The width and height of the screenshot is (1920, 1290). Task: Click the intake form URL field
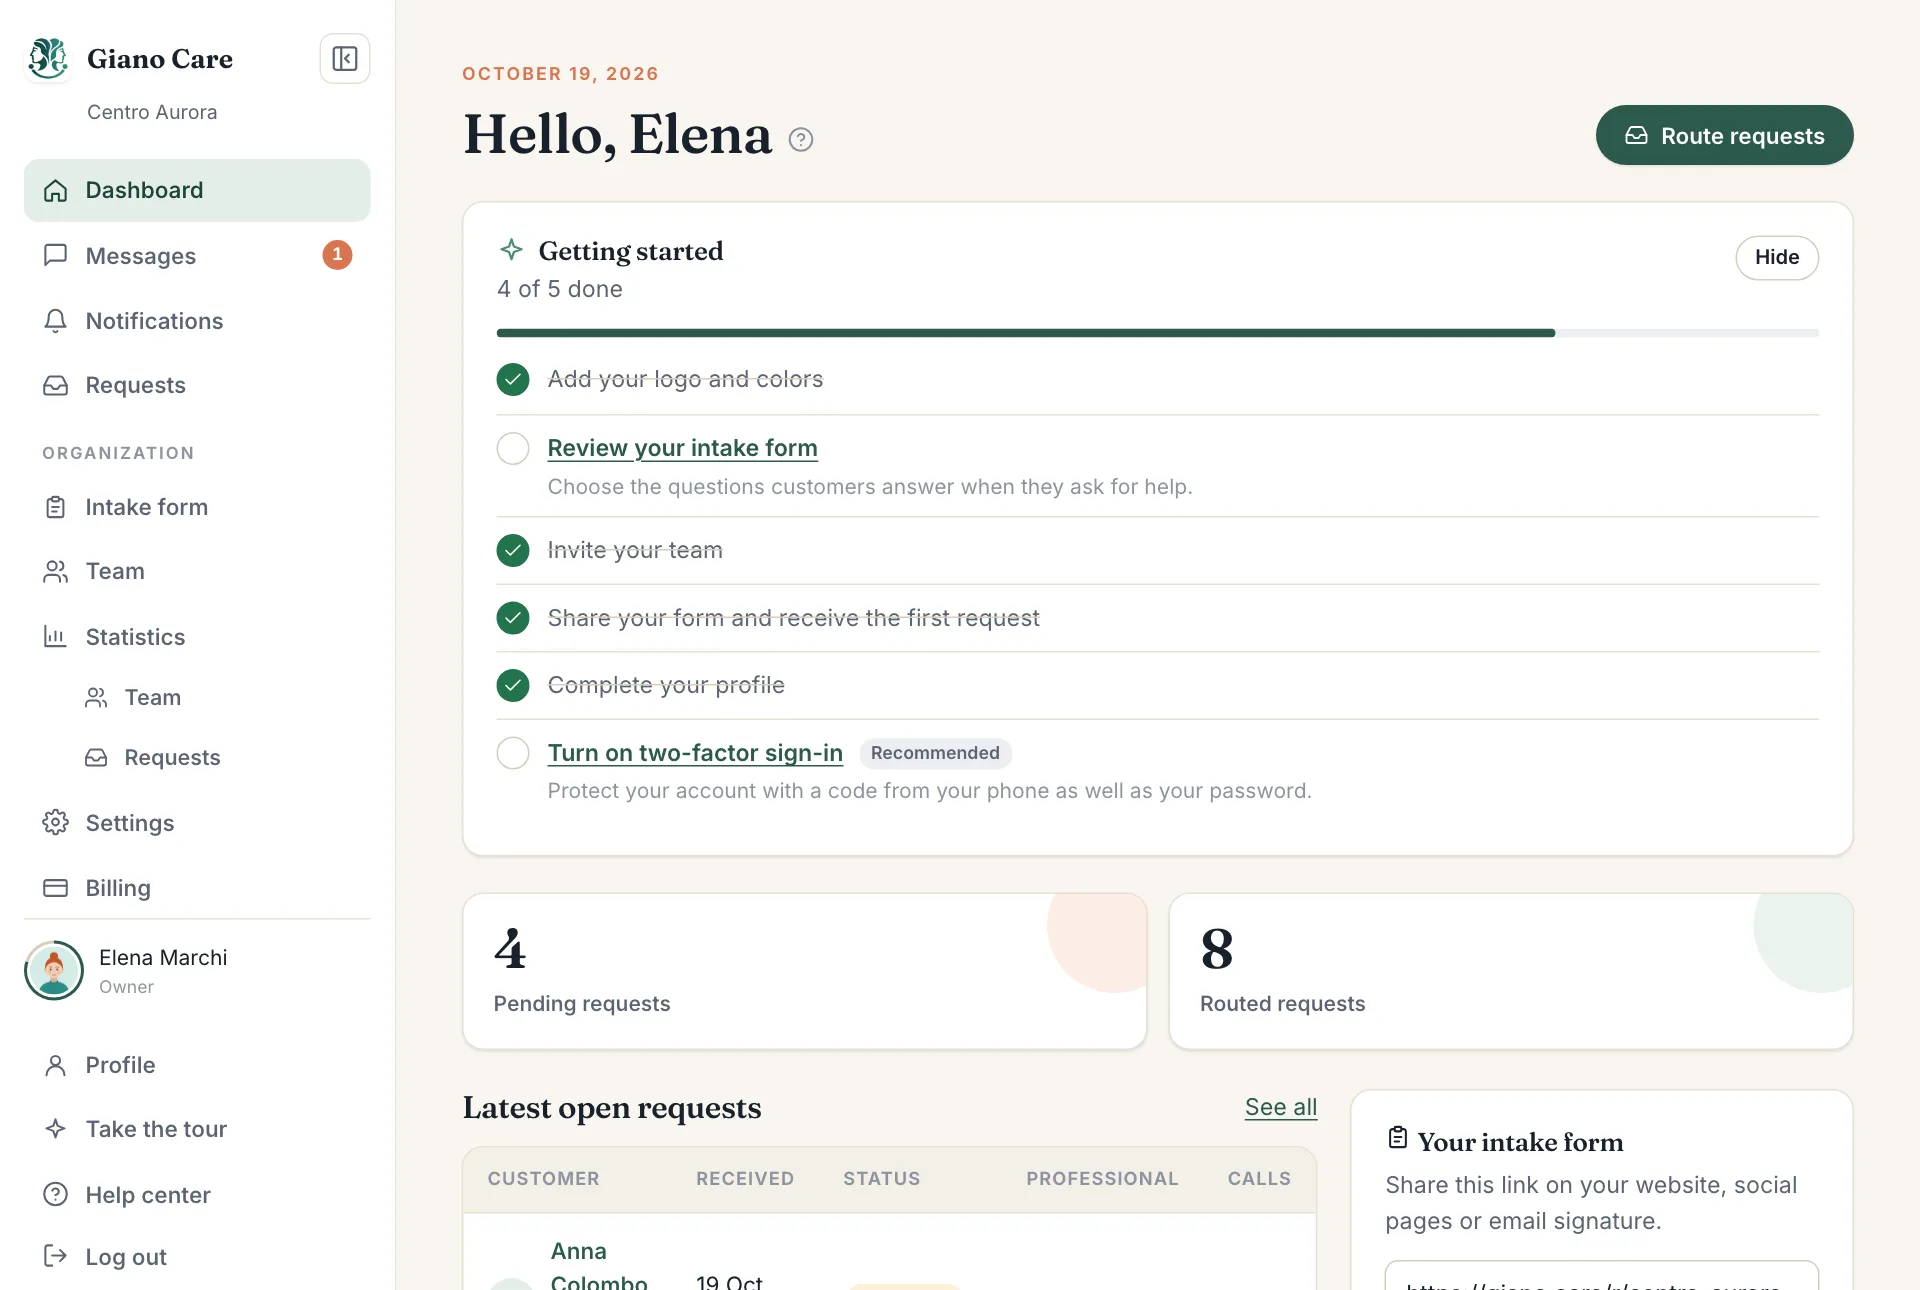1602,1276
